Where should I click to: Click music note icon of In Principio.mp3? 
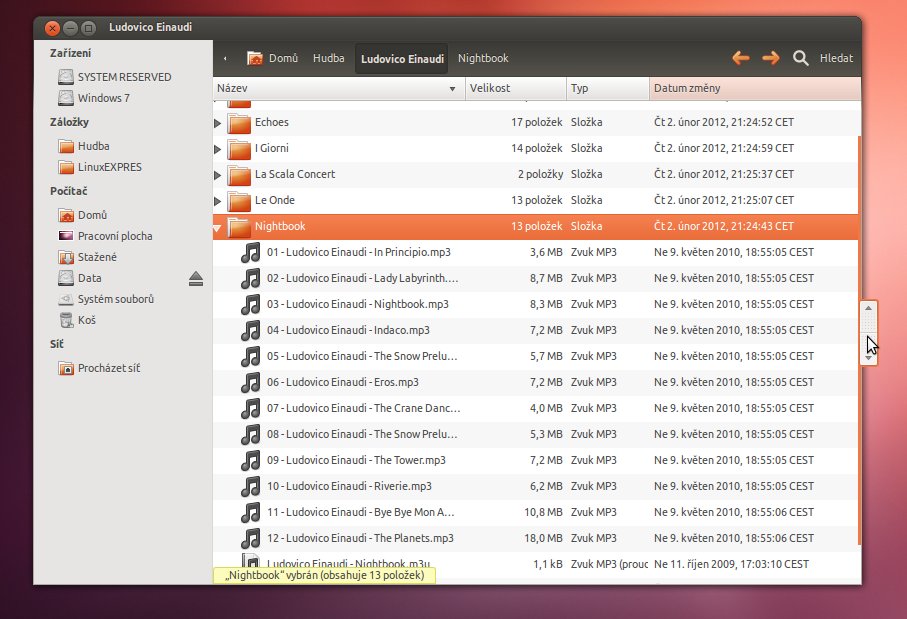tap(251, 252)
